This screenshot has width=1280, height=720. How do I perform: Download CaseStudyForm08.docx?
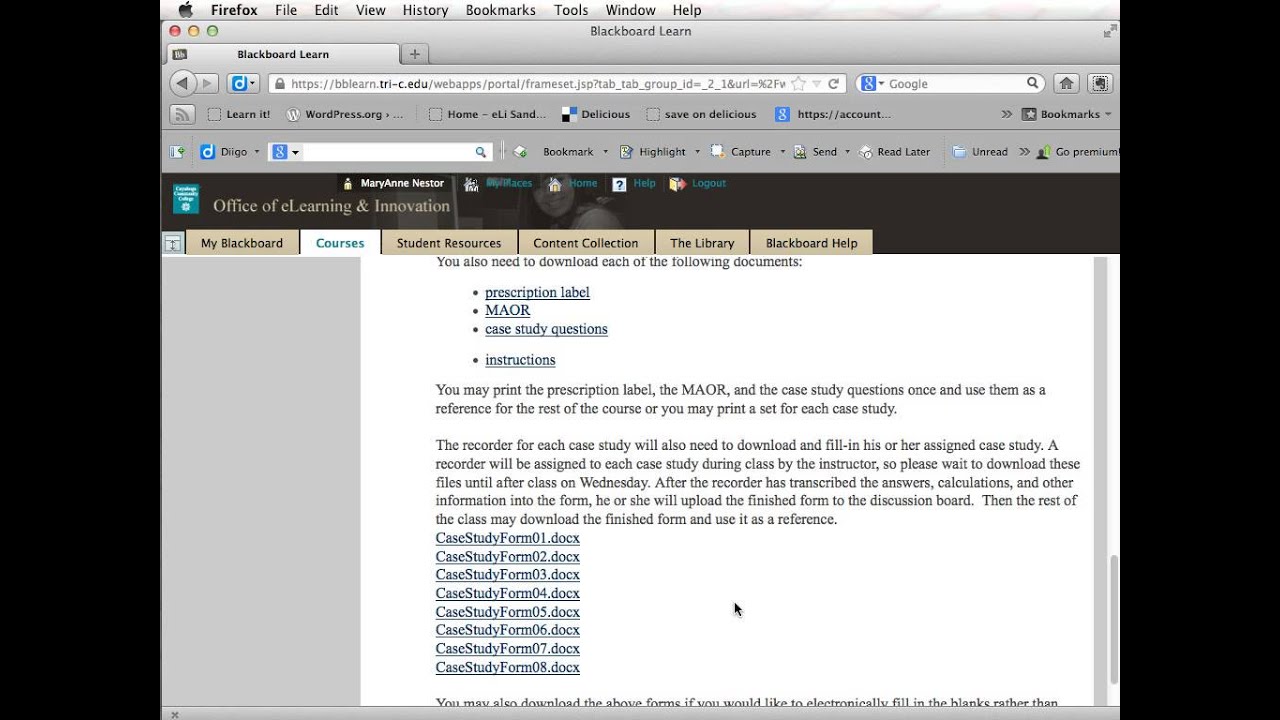(508, 668)
